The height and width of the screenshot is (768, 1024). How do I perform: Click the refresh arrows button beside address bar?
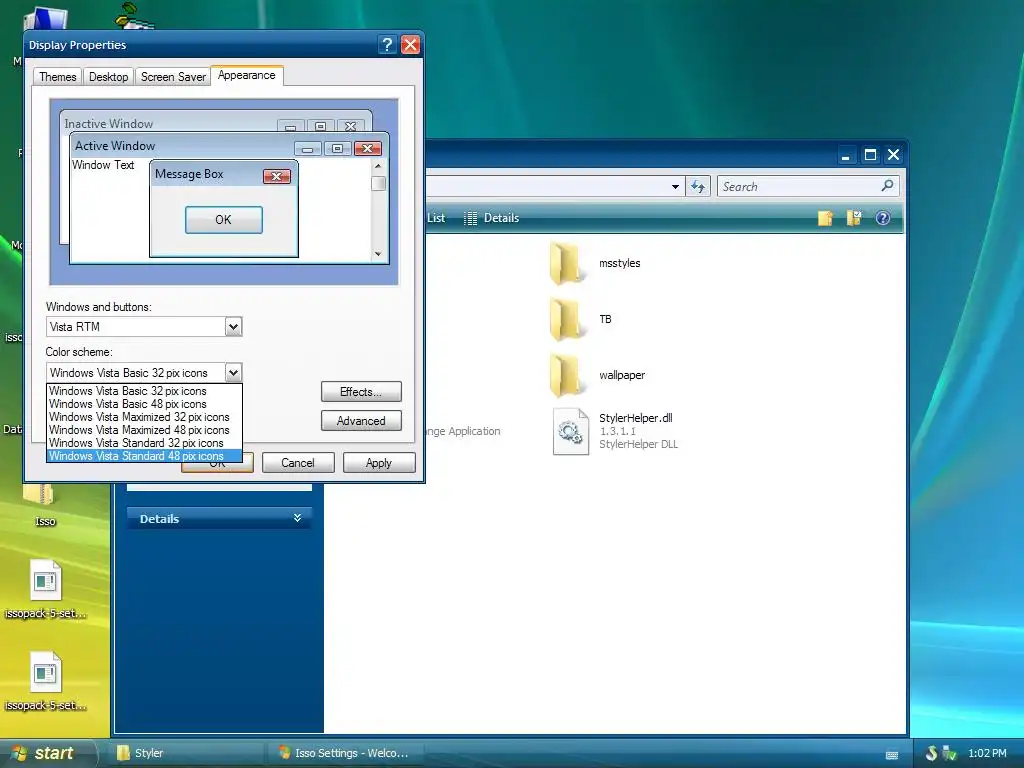pos(698,187)
